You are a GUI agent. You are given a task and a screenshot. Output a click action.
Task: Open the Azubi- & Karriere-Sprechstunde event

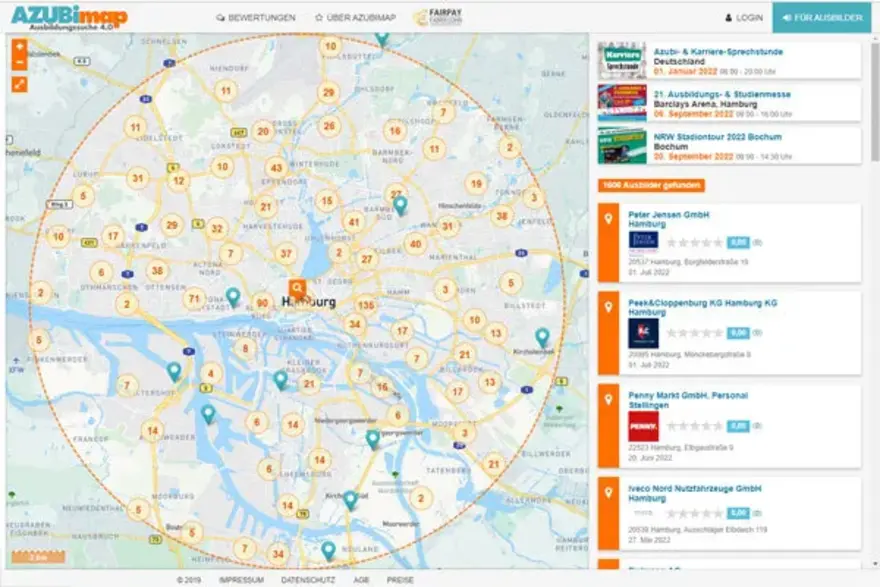pyautogui.click(x=718, y=52)
